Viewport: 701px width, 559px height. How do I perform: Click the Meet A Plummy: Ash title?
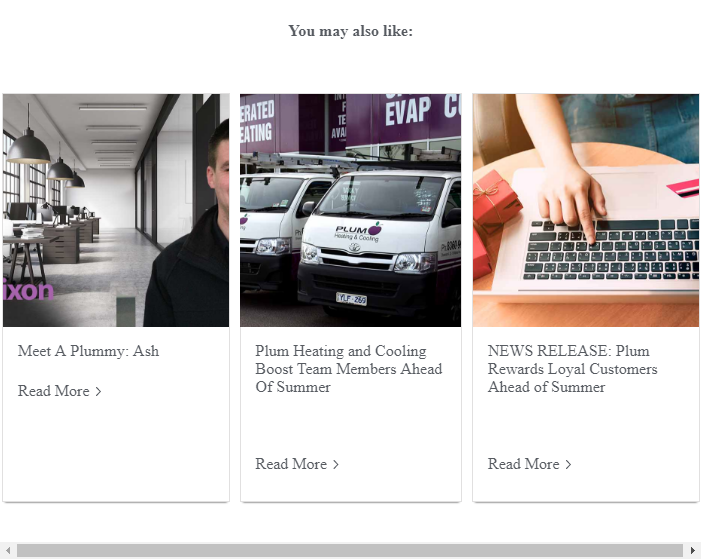pyautogui.click(x=88, y=351)
